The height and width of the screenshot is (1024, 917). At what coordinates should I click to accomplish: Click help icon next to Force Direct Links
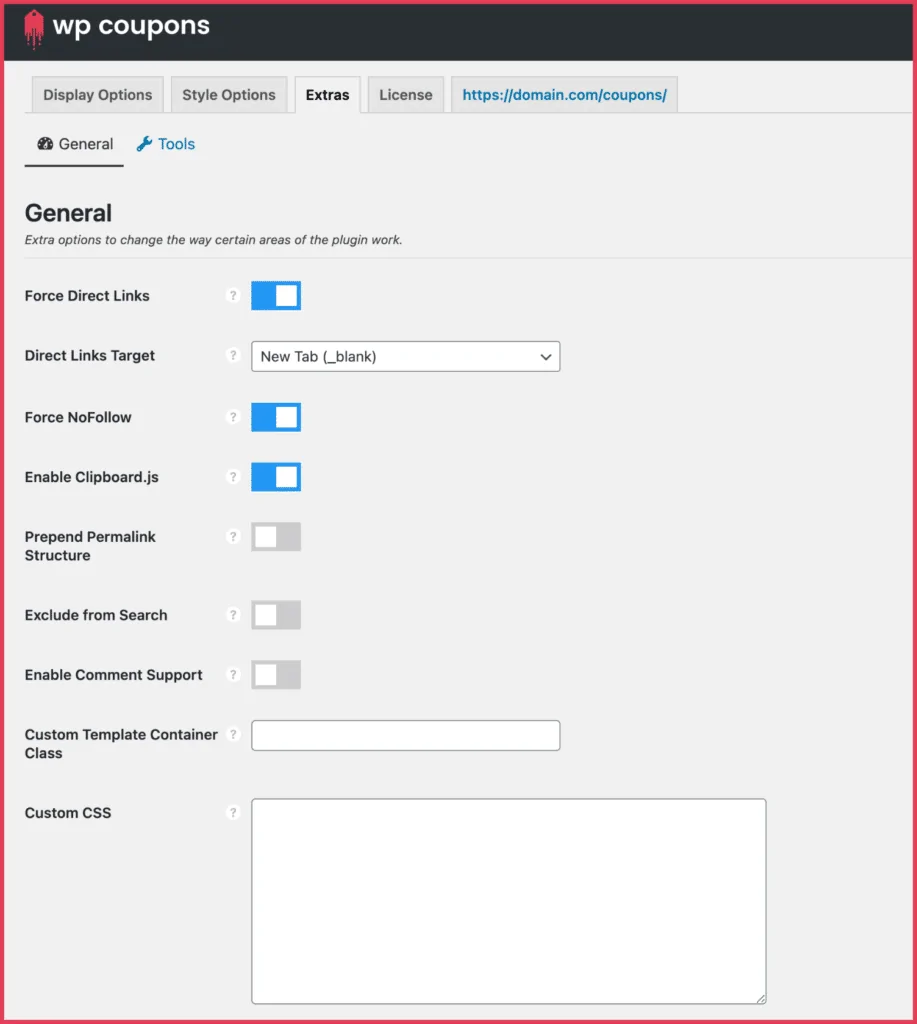(x=233, y=296)
